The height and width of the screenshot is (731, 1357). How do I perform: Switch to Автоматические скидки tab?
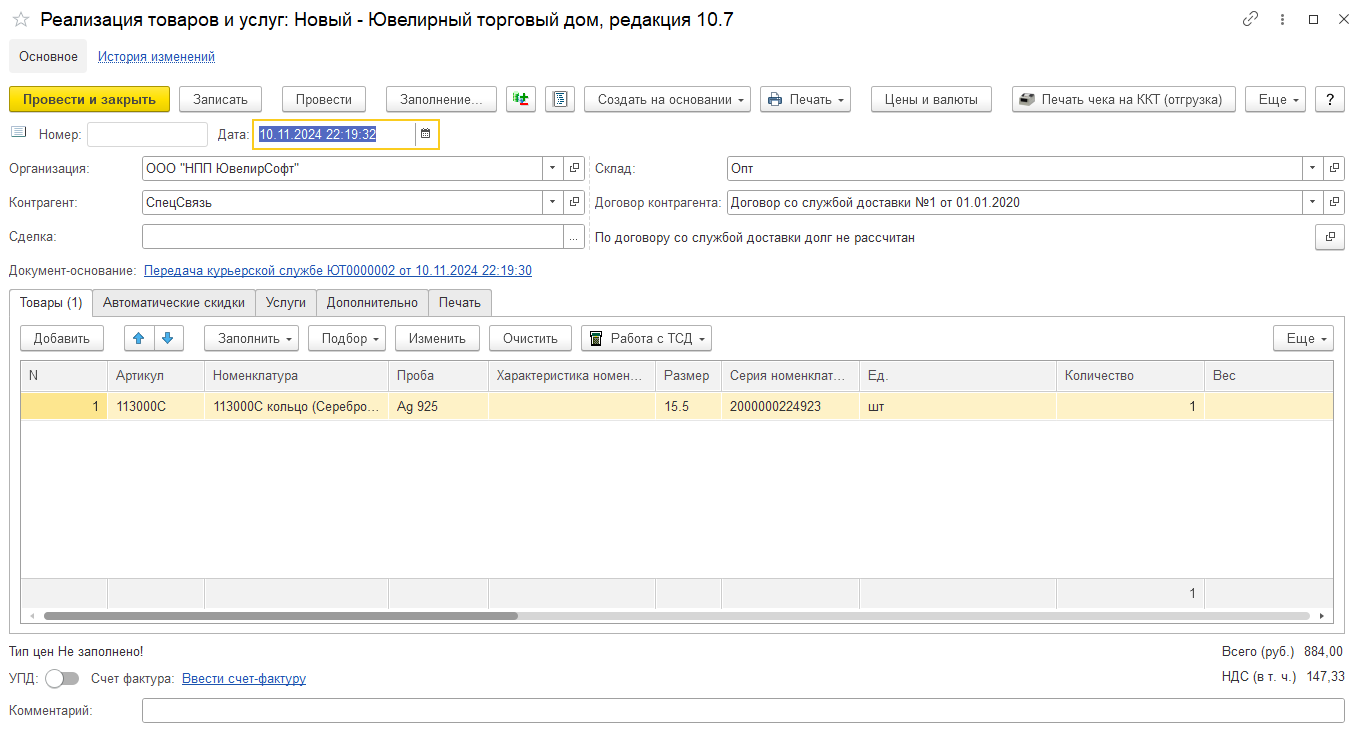coord(174,302)
